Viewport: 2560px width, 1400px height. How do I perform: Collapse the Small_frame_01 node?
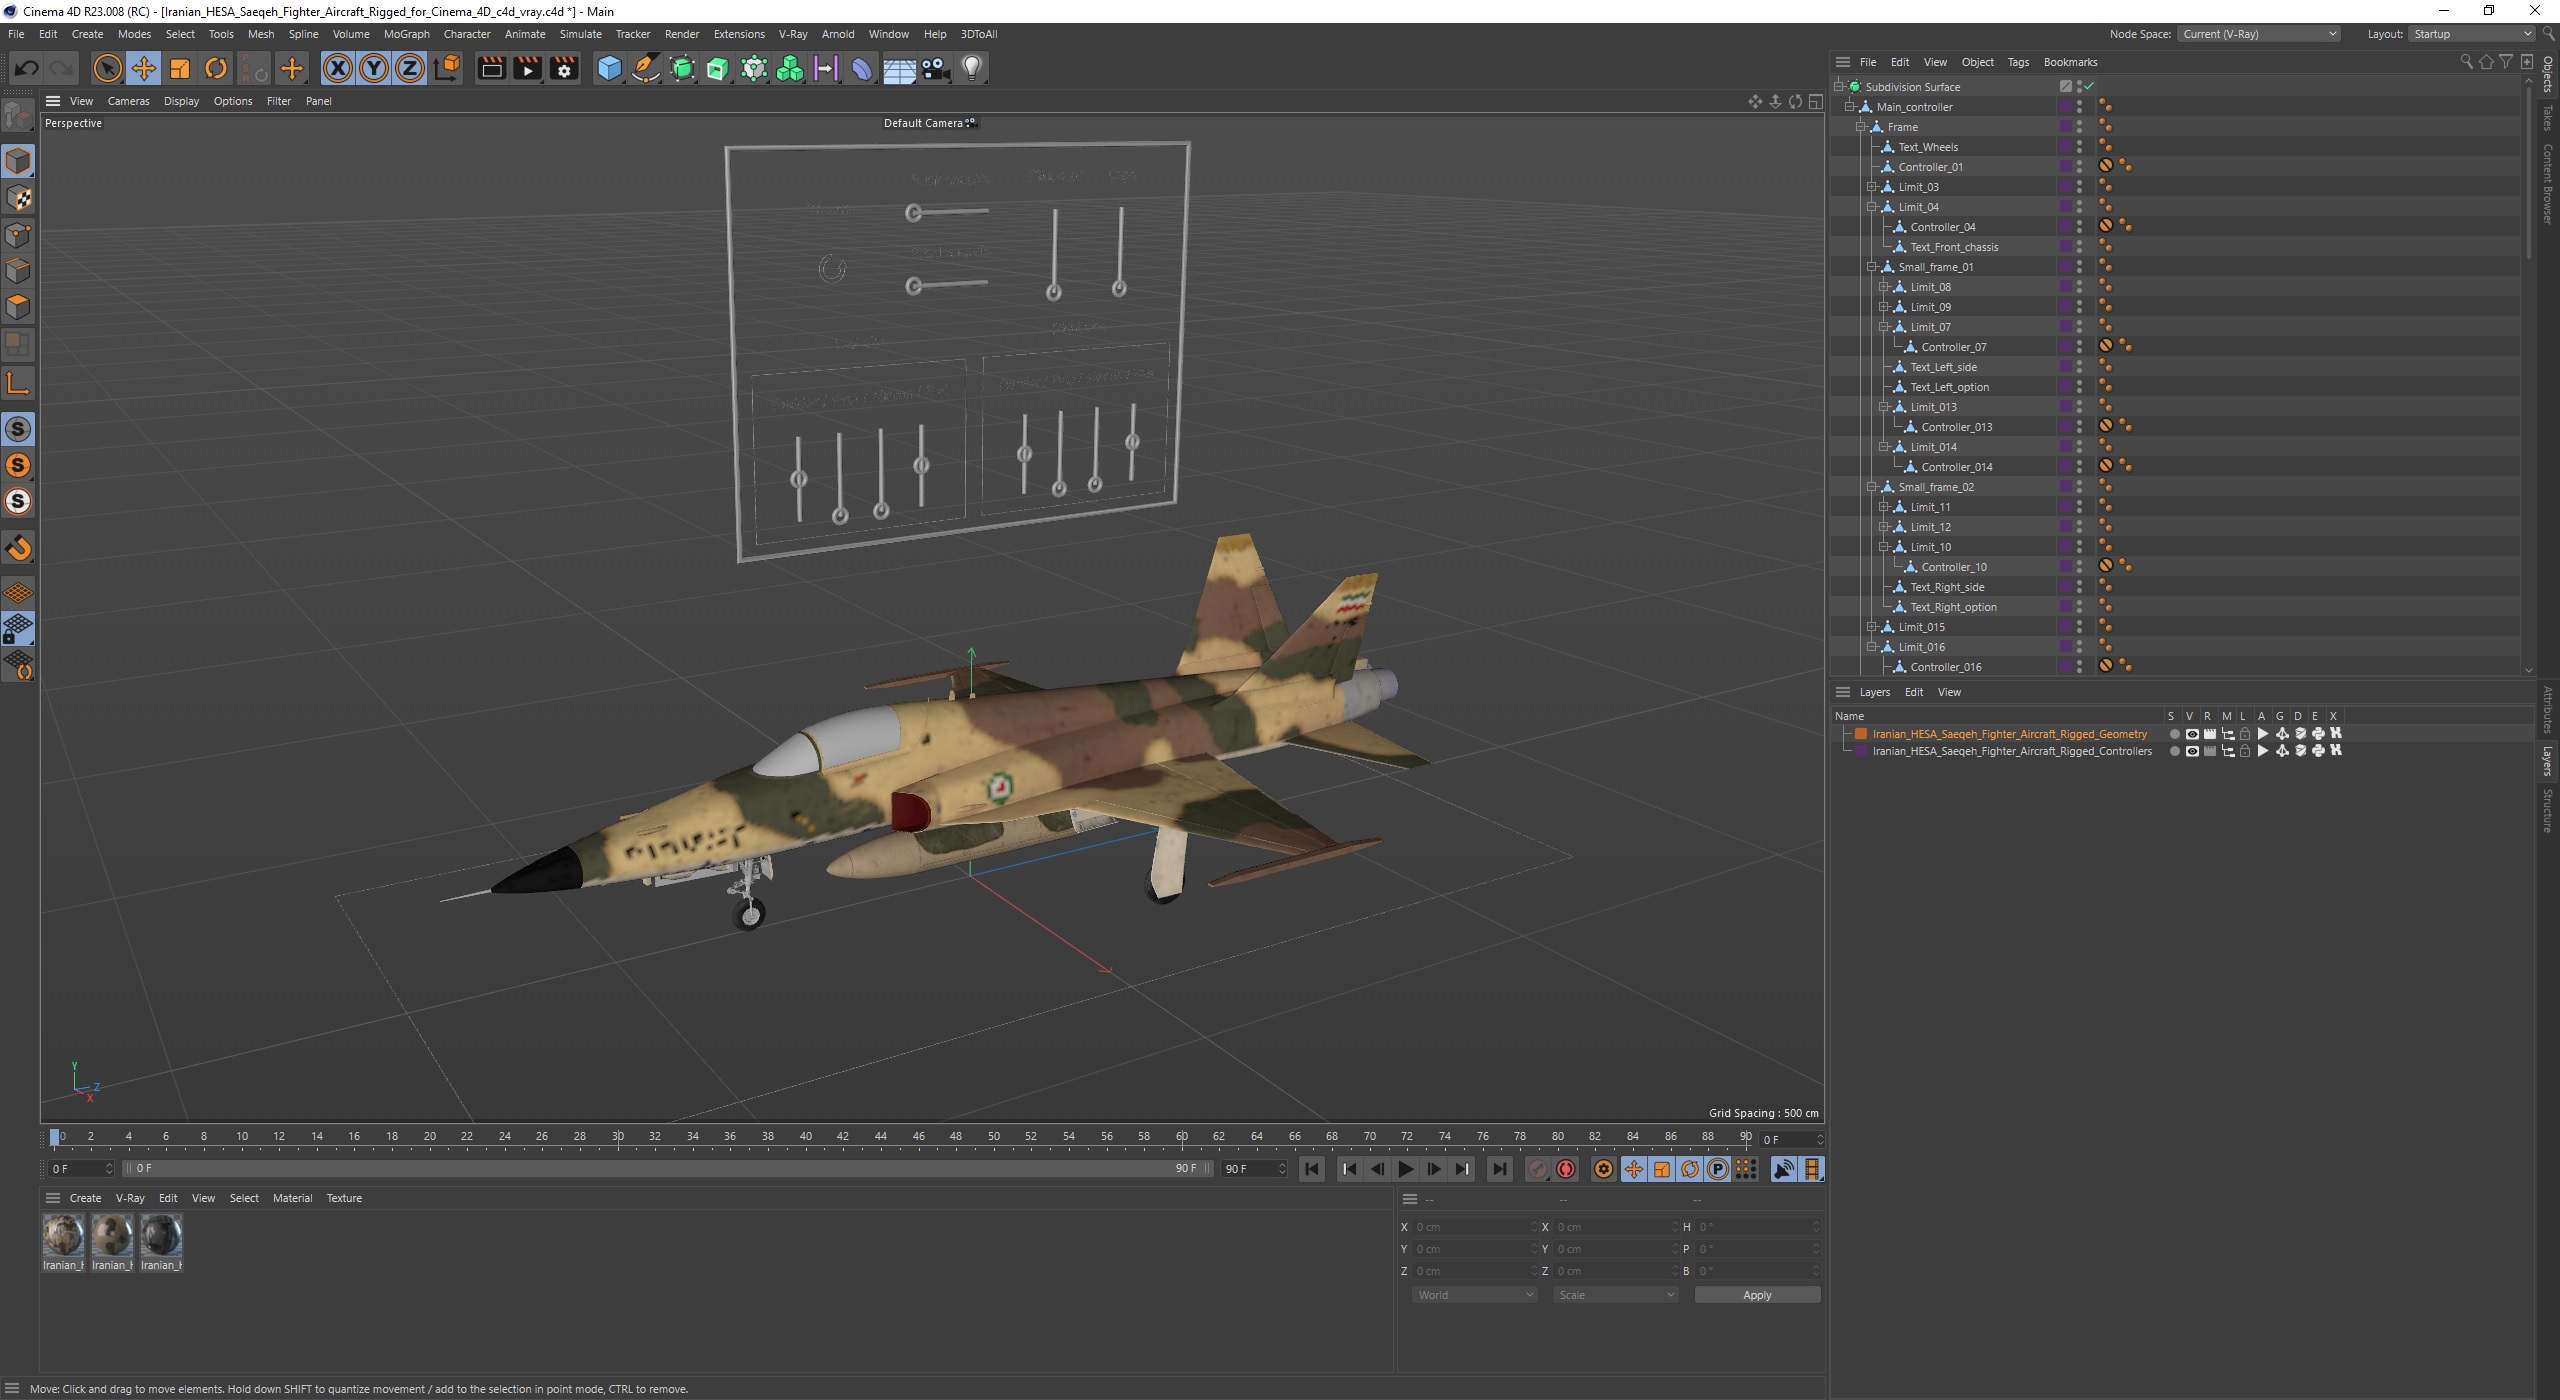click(1872, 267)
